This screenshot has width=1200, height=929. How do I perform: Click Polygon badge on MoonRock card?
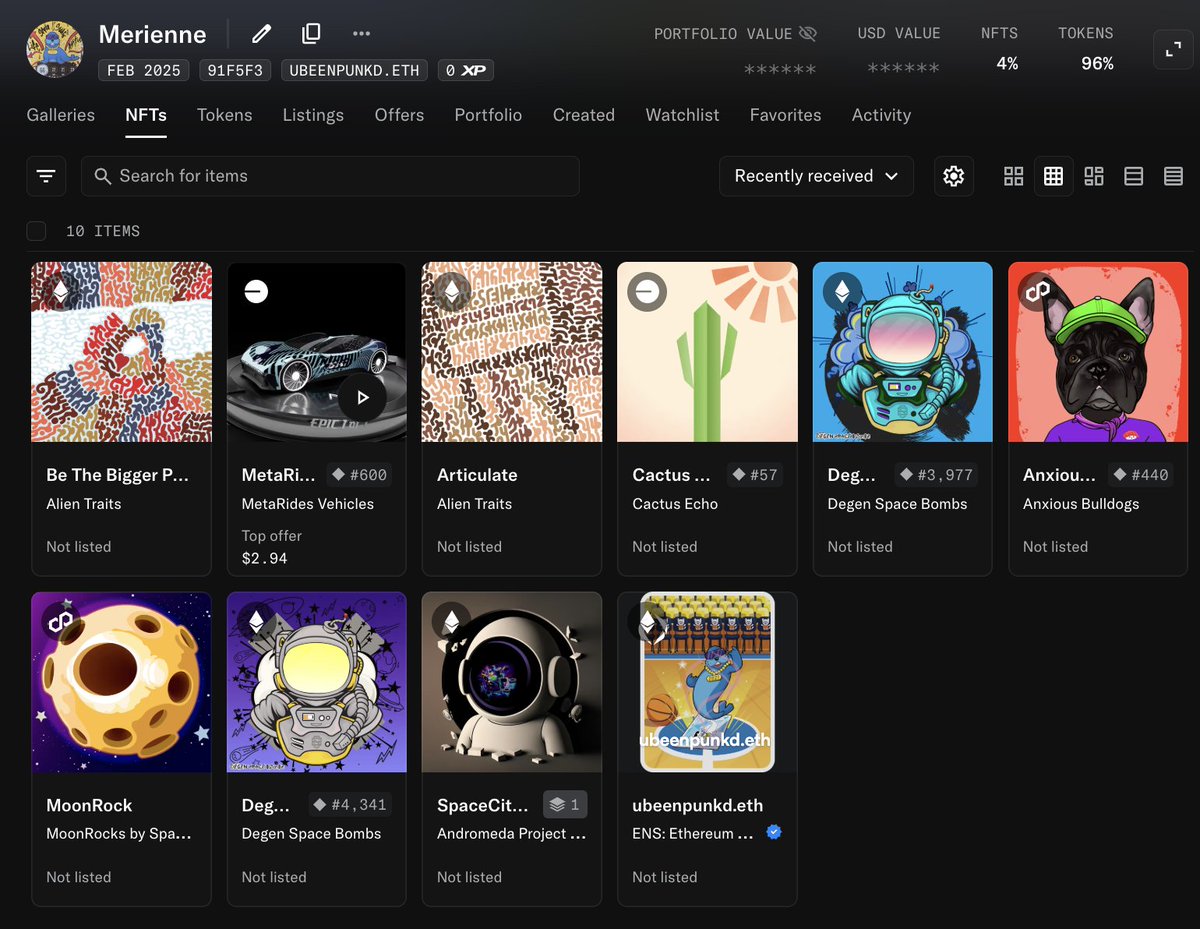click(x=60, y=621)
